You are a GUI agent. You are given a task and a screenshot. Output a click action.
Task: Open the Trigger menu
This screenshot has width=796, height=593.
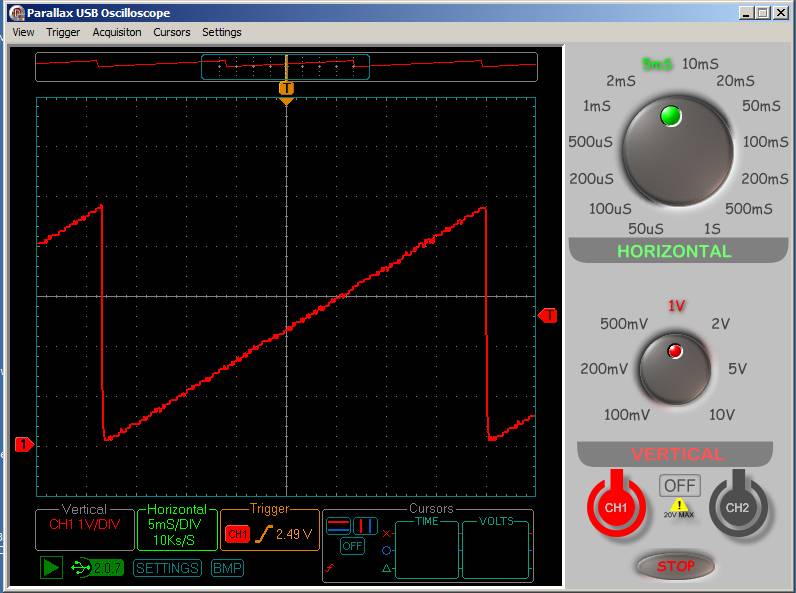[x=63, y=32]
